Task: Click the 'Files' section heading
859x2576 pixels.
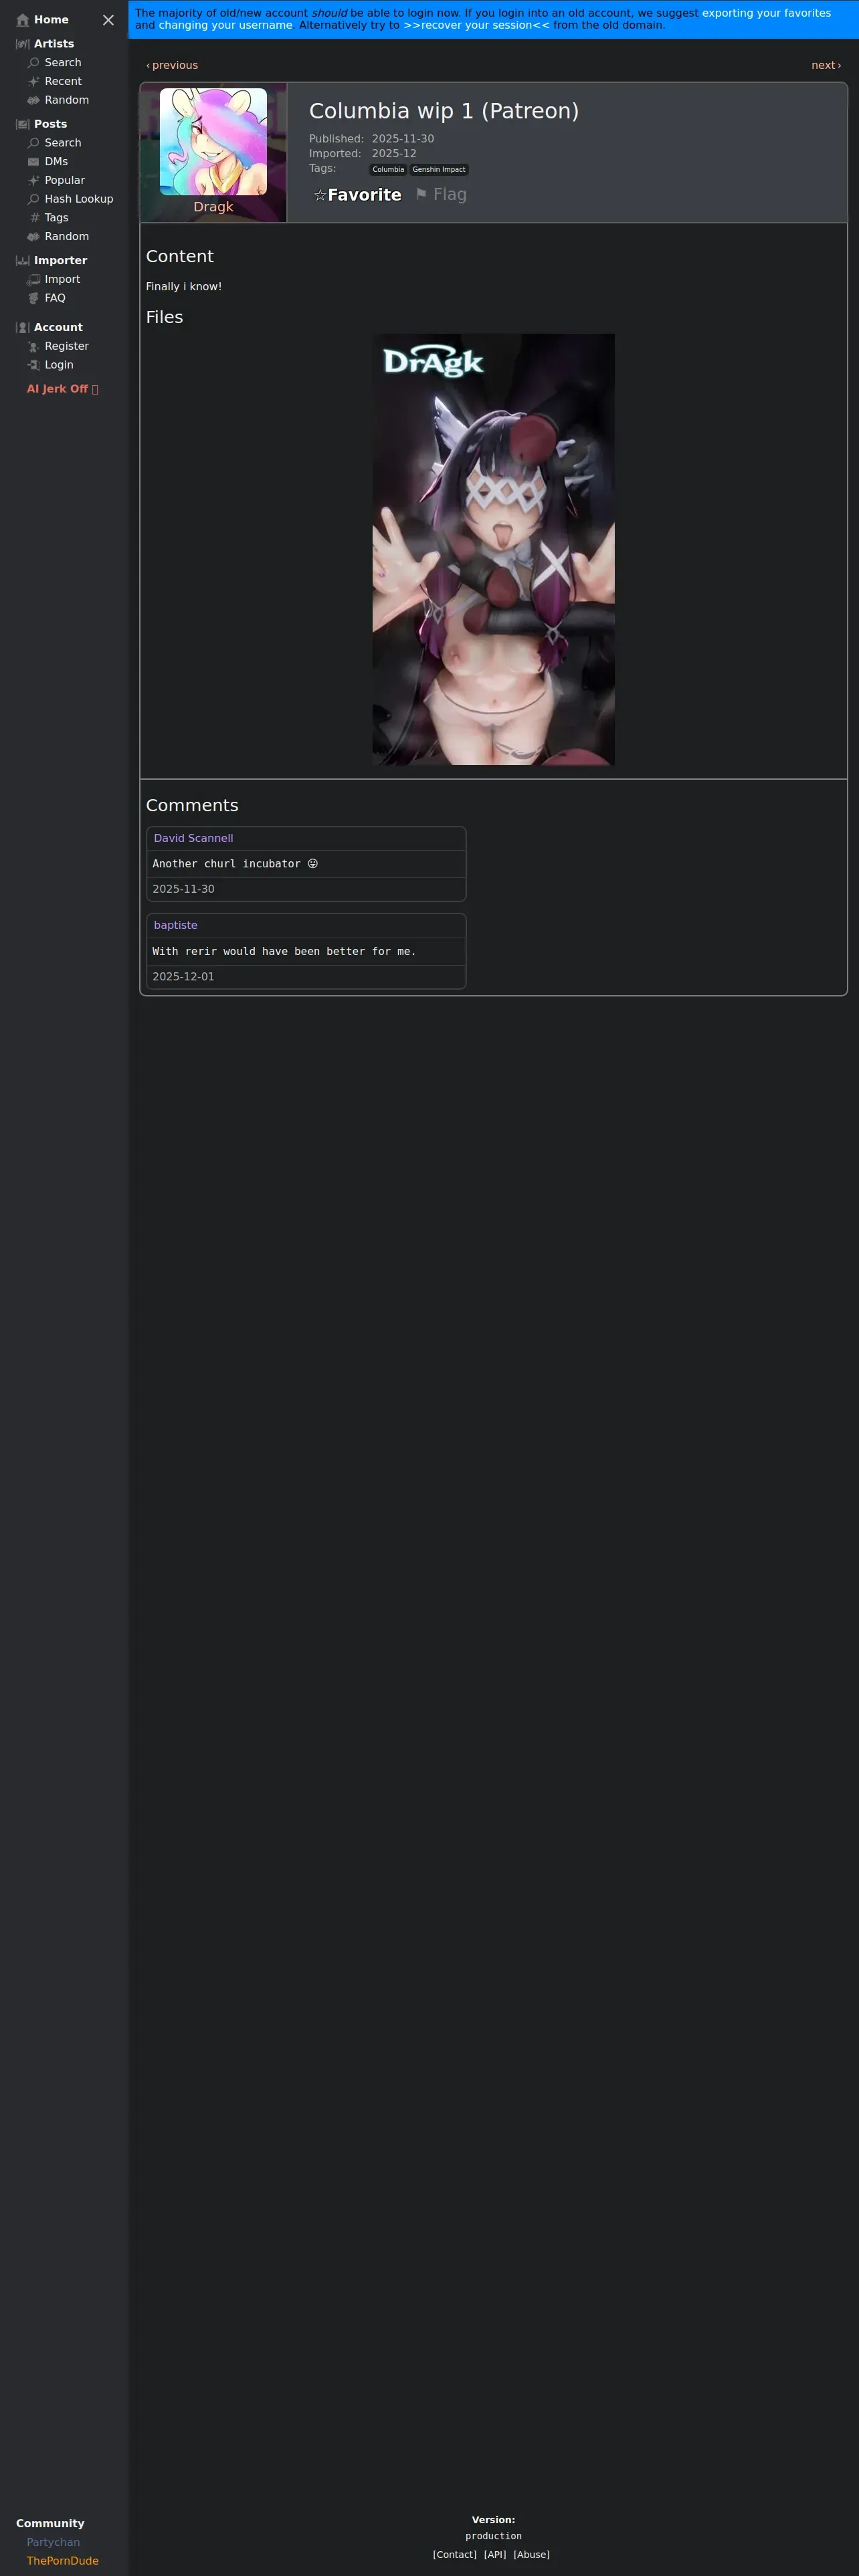Action: click(x=164, y=317)
